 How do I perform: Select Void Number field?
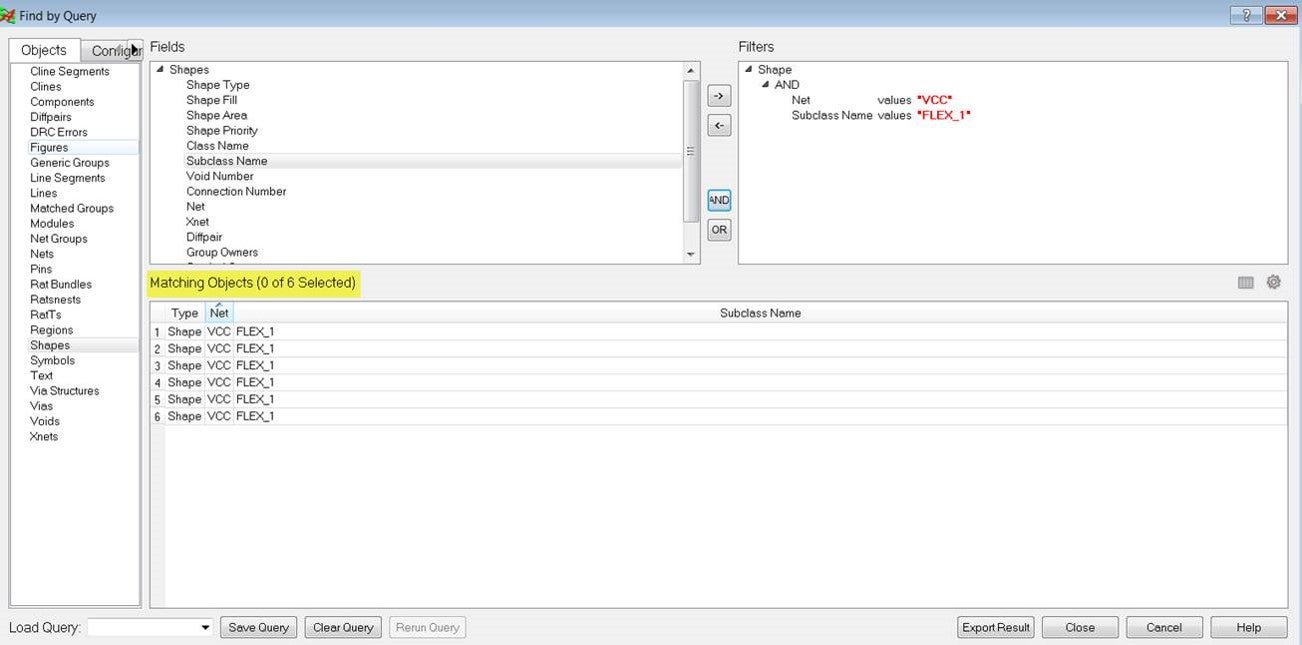[220, 176]
